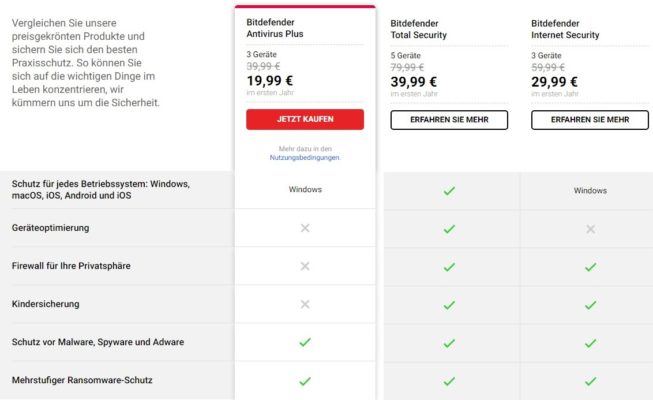Click the Geräteoptimierung X icon for Antivirus Plus
Screen dimensions: 653x400
[305, 228]
